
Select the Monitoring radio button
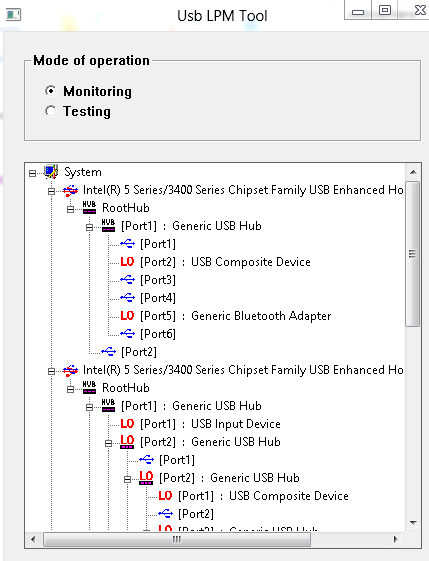[51, 91]
